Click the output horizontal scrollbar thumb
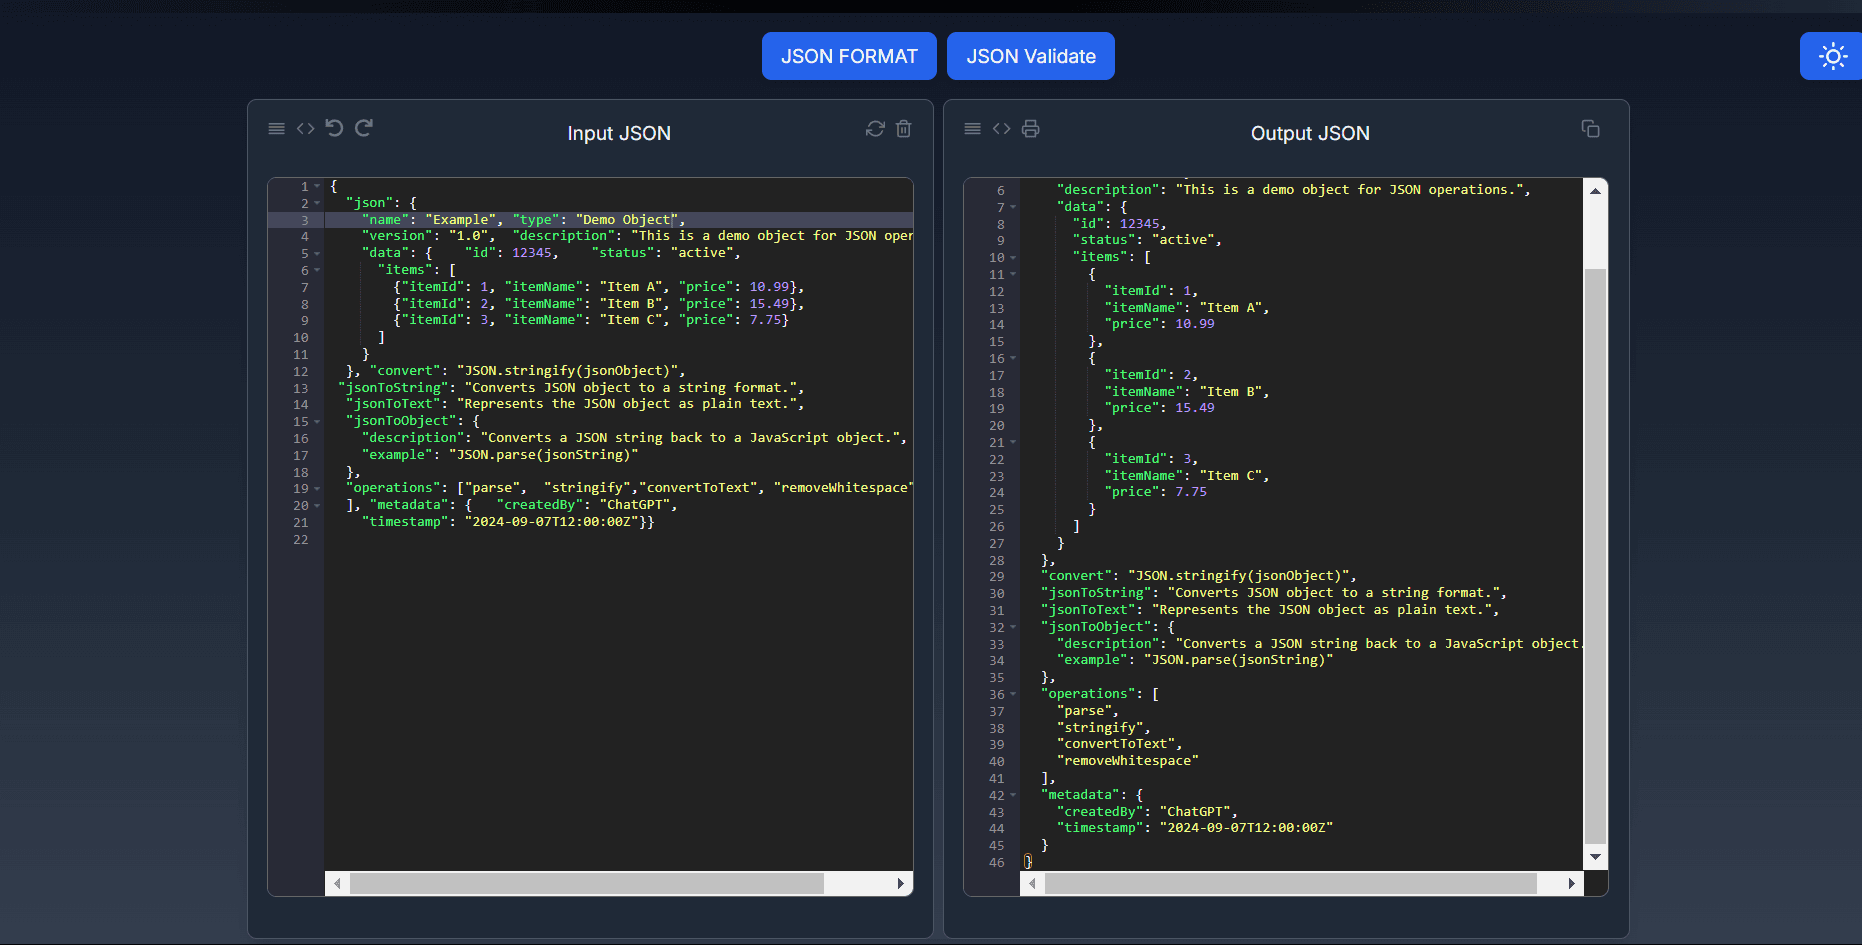Image resolution: width=1862 pixels, height=945 pixels. [1291, 883]
